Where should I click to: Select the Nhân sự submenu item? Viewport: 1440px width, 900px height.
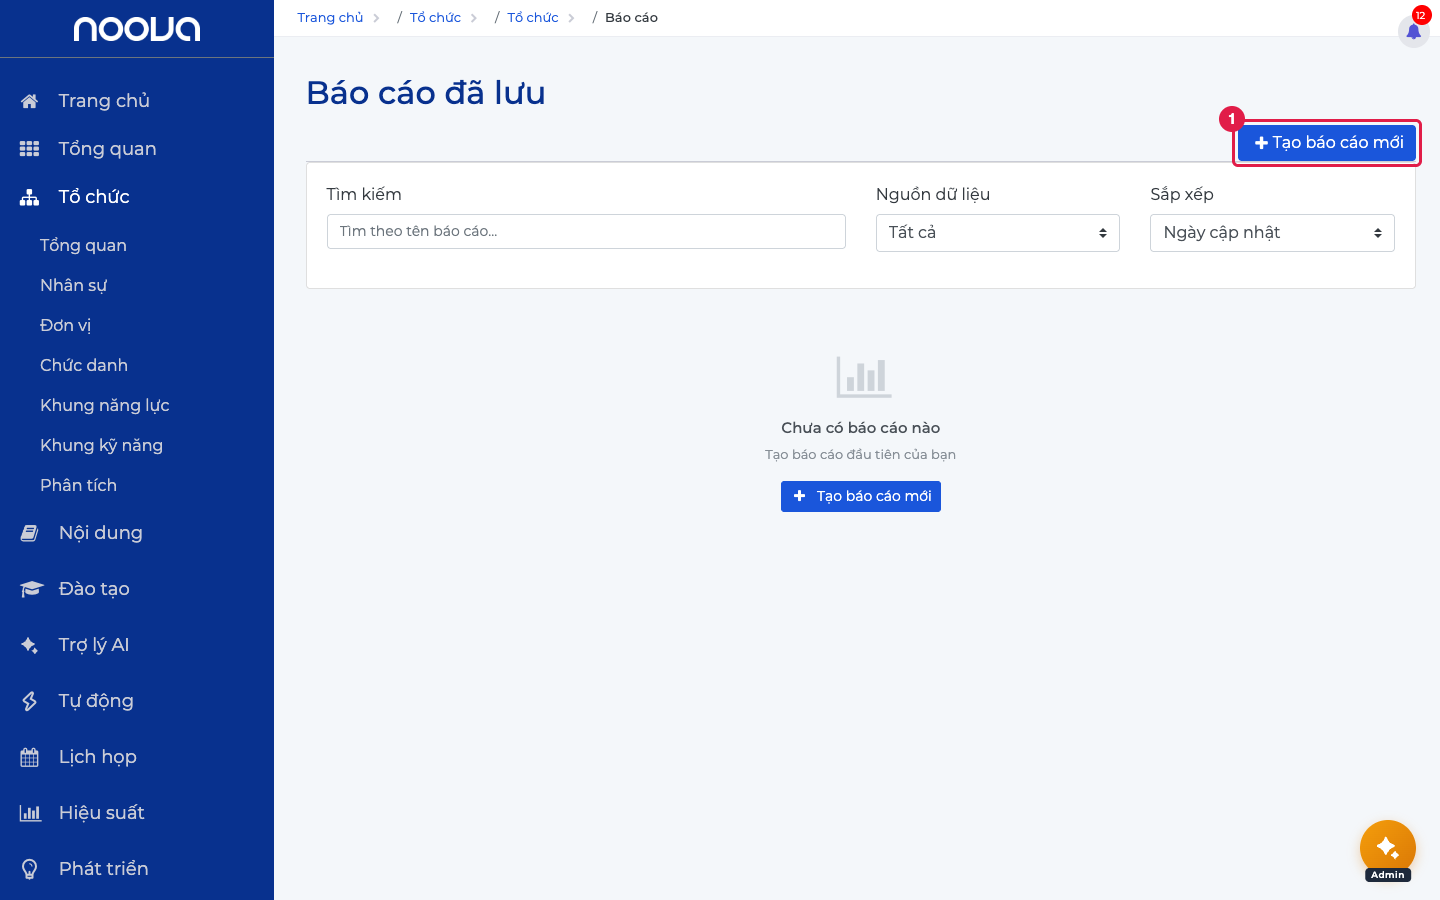(x=73, y=285)
